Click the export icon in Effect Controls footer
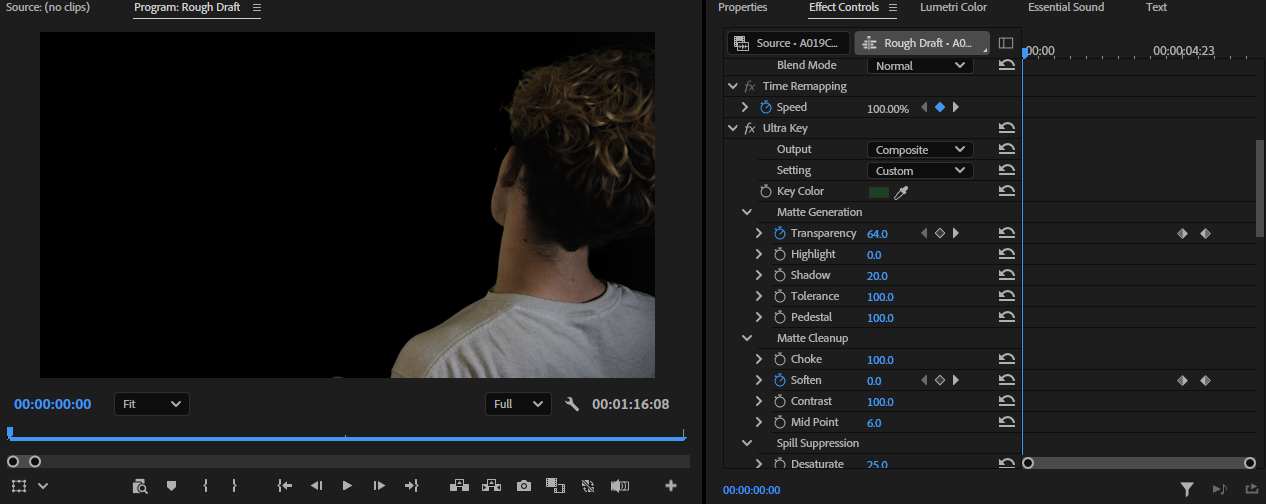The width and height of the screenshot is (1266, 504). point(1251,489)
